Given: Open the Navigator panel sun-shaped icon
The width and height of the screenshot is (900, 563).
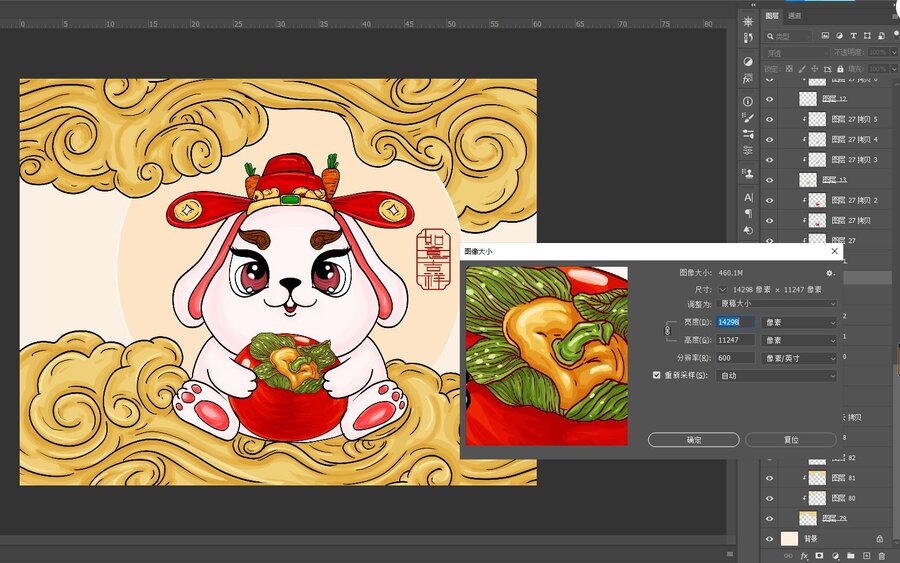Looking at the screenshot, I should [747, 22].
